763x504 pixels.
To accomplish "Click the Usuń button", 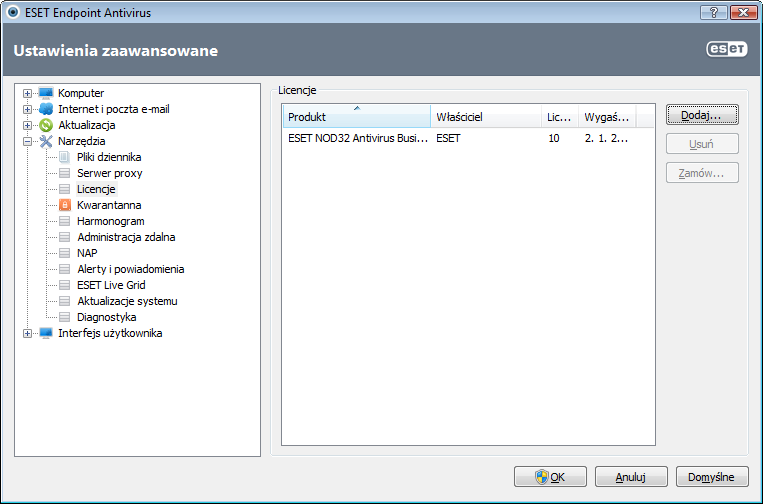I will [x=702, y=144].
